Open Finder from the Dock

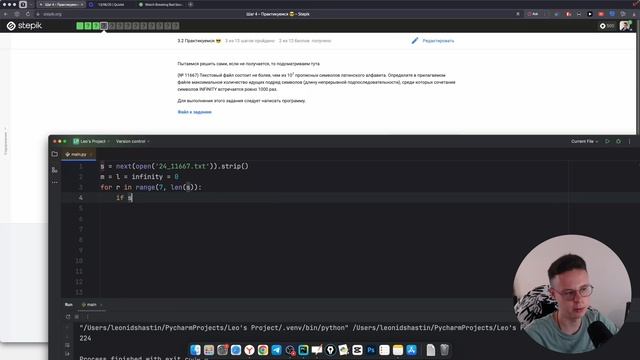[195, 350]
